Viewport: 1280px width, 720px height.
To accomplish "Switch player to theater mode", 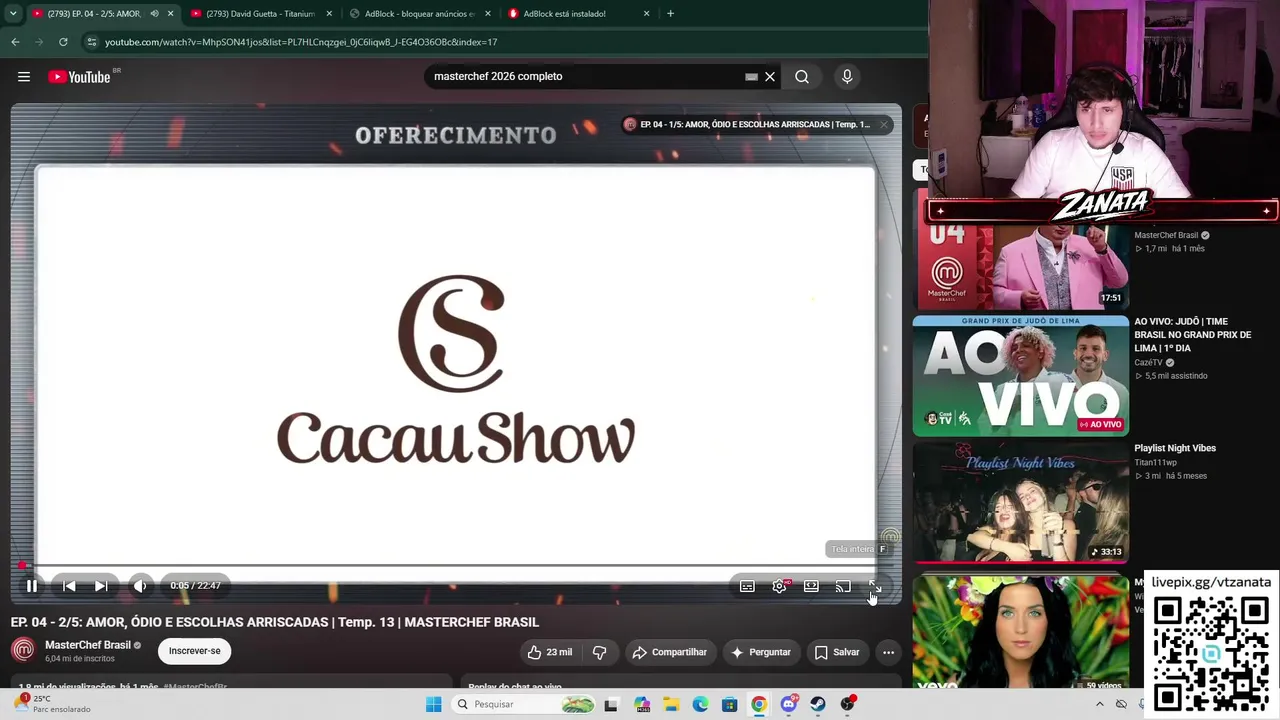I will click(811, 586).
